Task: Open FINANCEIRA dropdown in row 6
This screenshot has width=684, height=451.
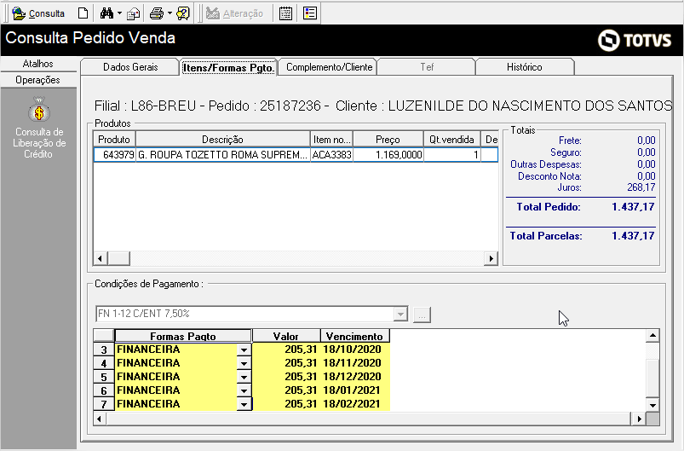Action: tap(244, 390)
